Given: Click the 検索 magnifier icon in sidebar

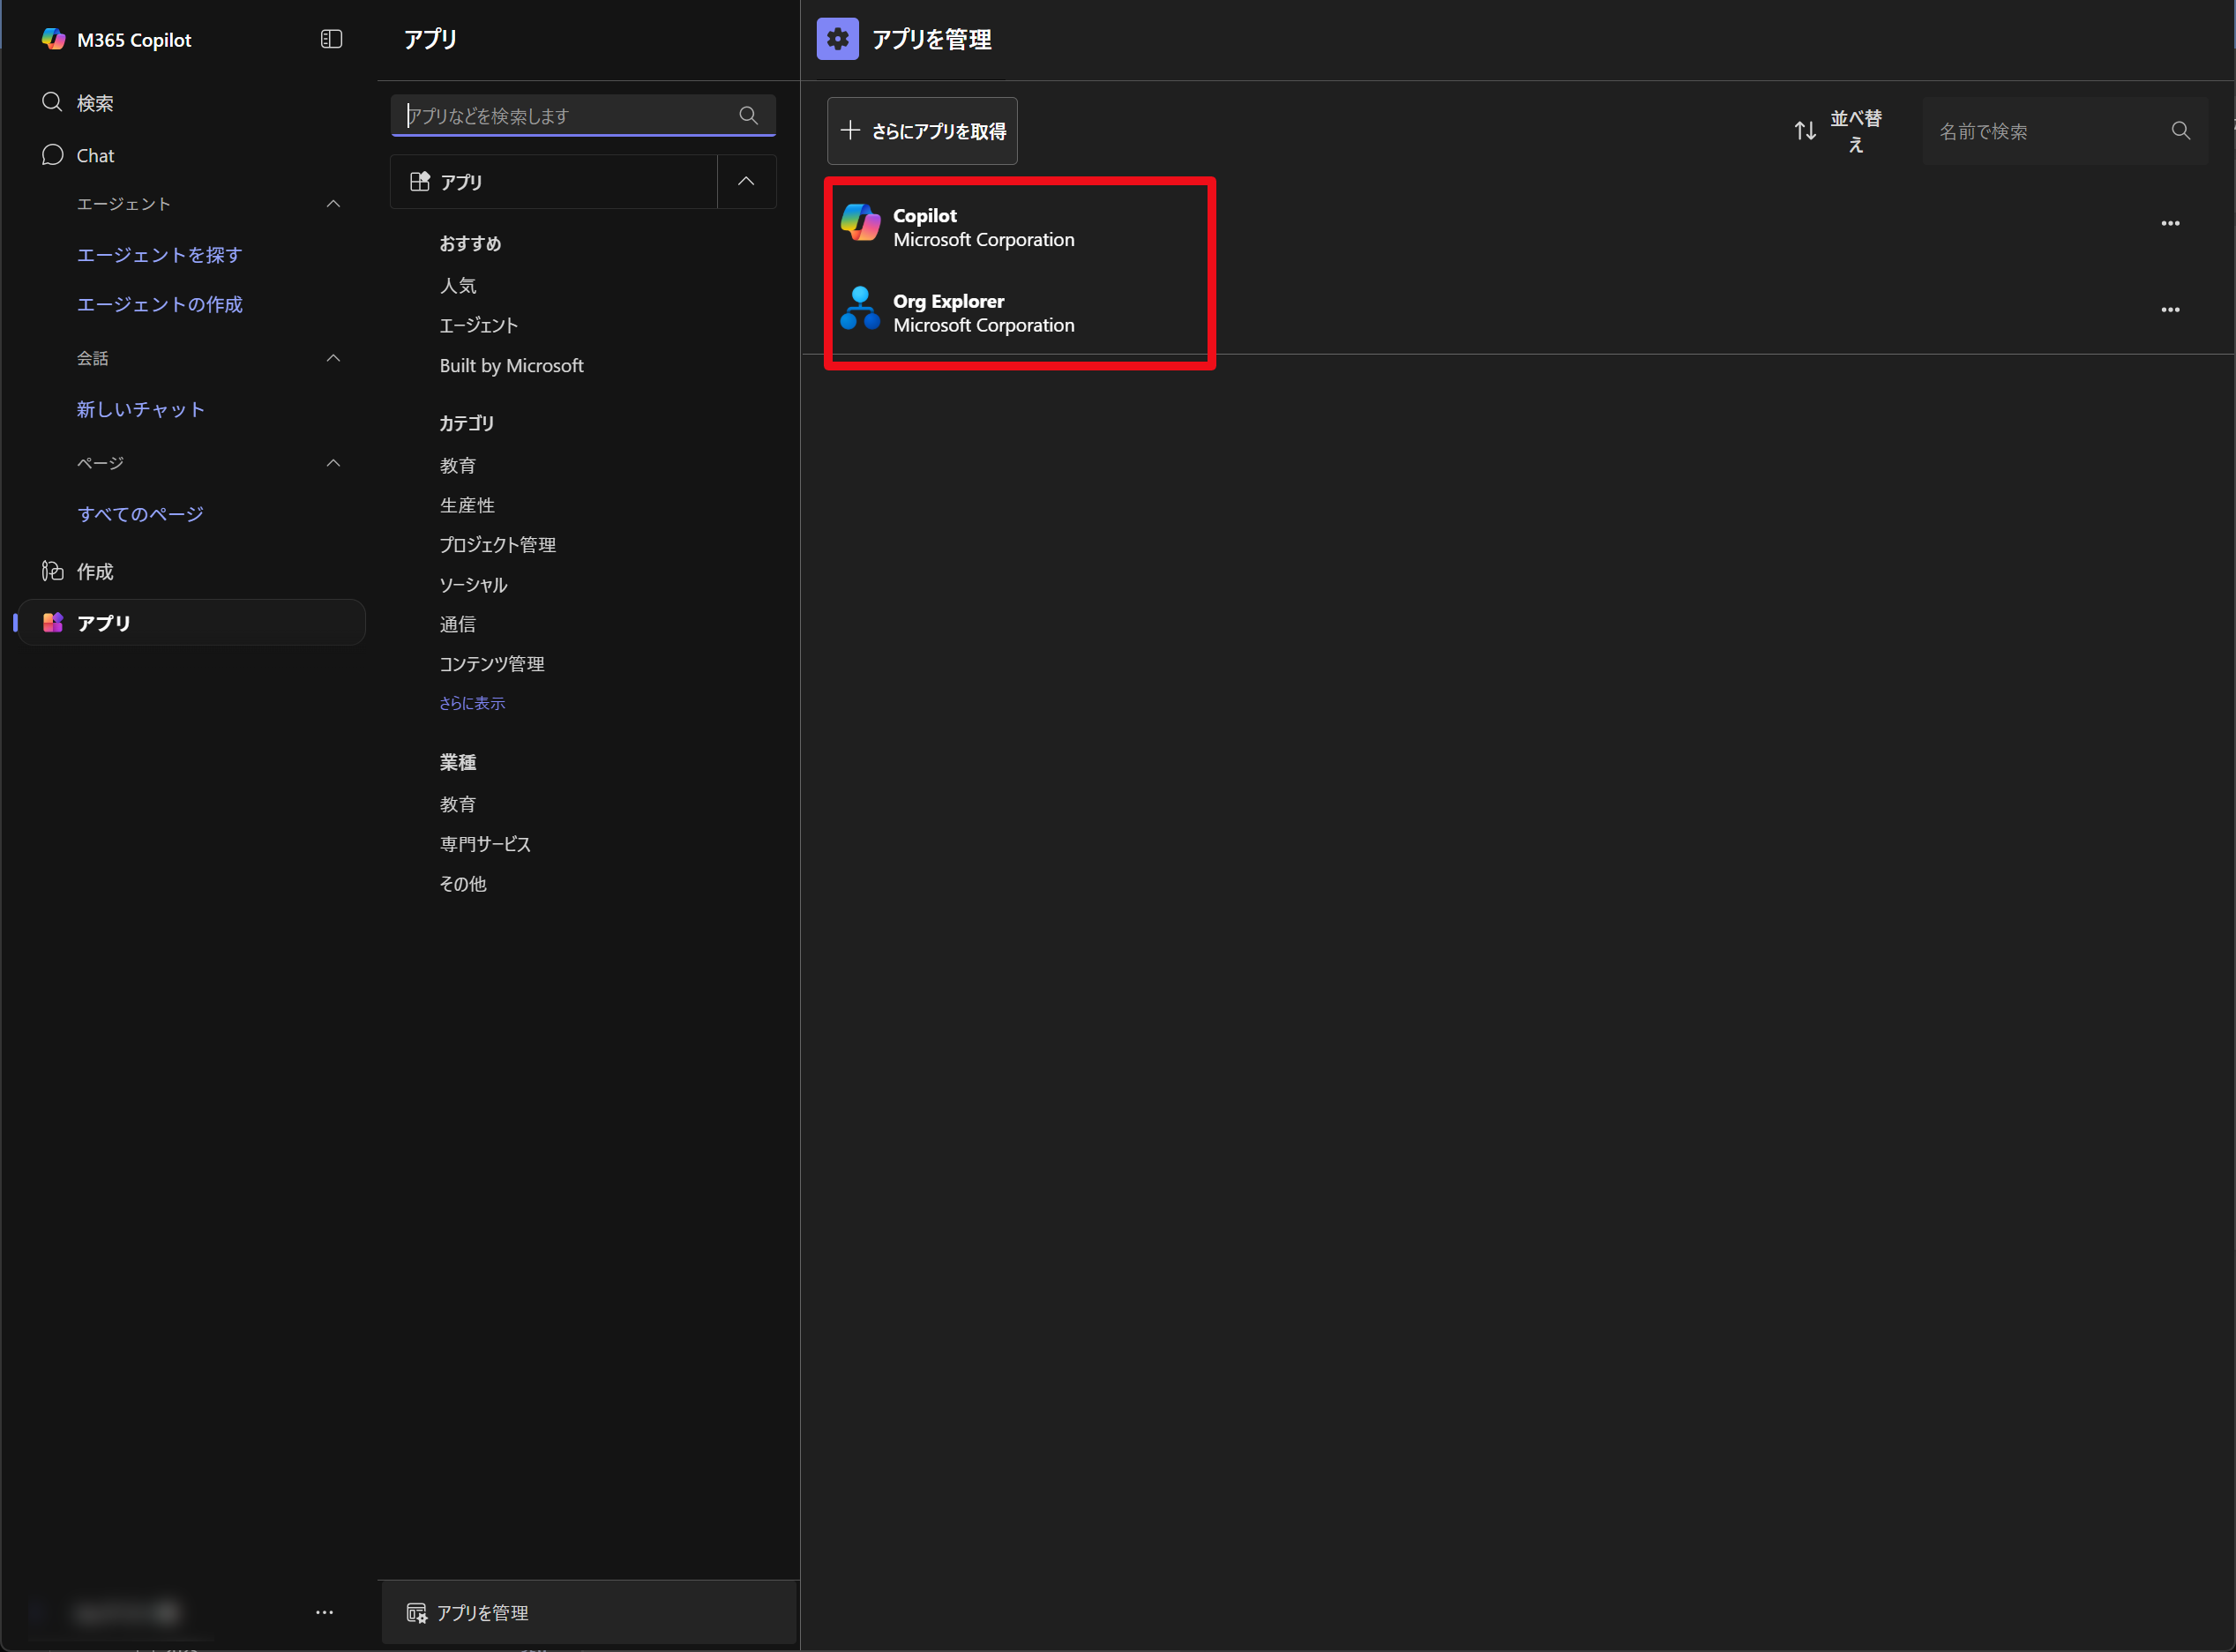Looking at the screenshot, I should pyautogui.click(x=52, y=102).
